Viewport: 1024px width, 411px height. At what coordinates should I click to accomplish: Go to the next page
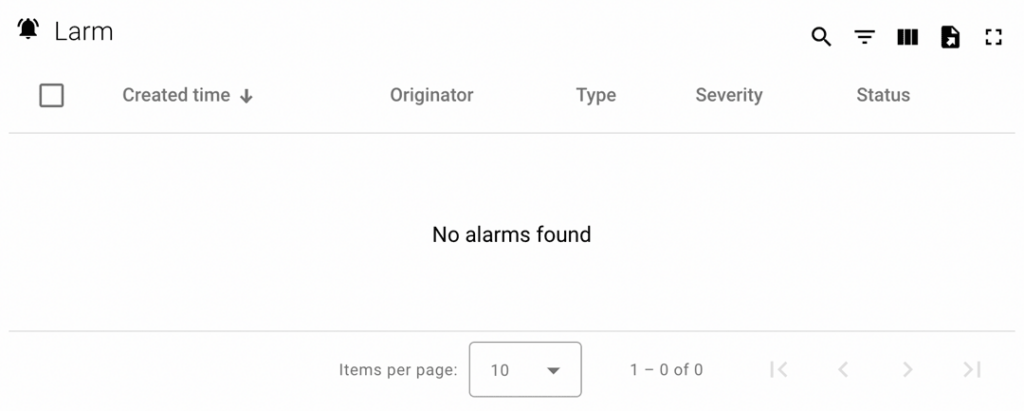point(907,370)
